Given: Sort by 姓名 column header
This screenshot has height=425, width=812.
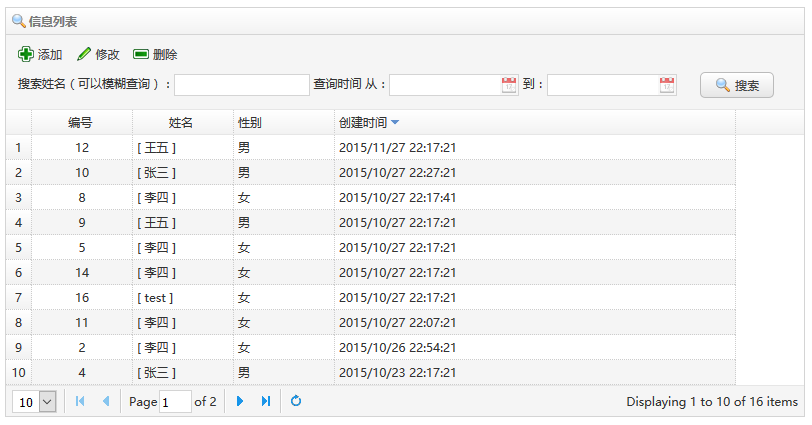Looking at the screenshot, I should 183,123.
